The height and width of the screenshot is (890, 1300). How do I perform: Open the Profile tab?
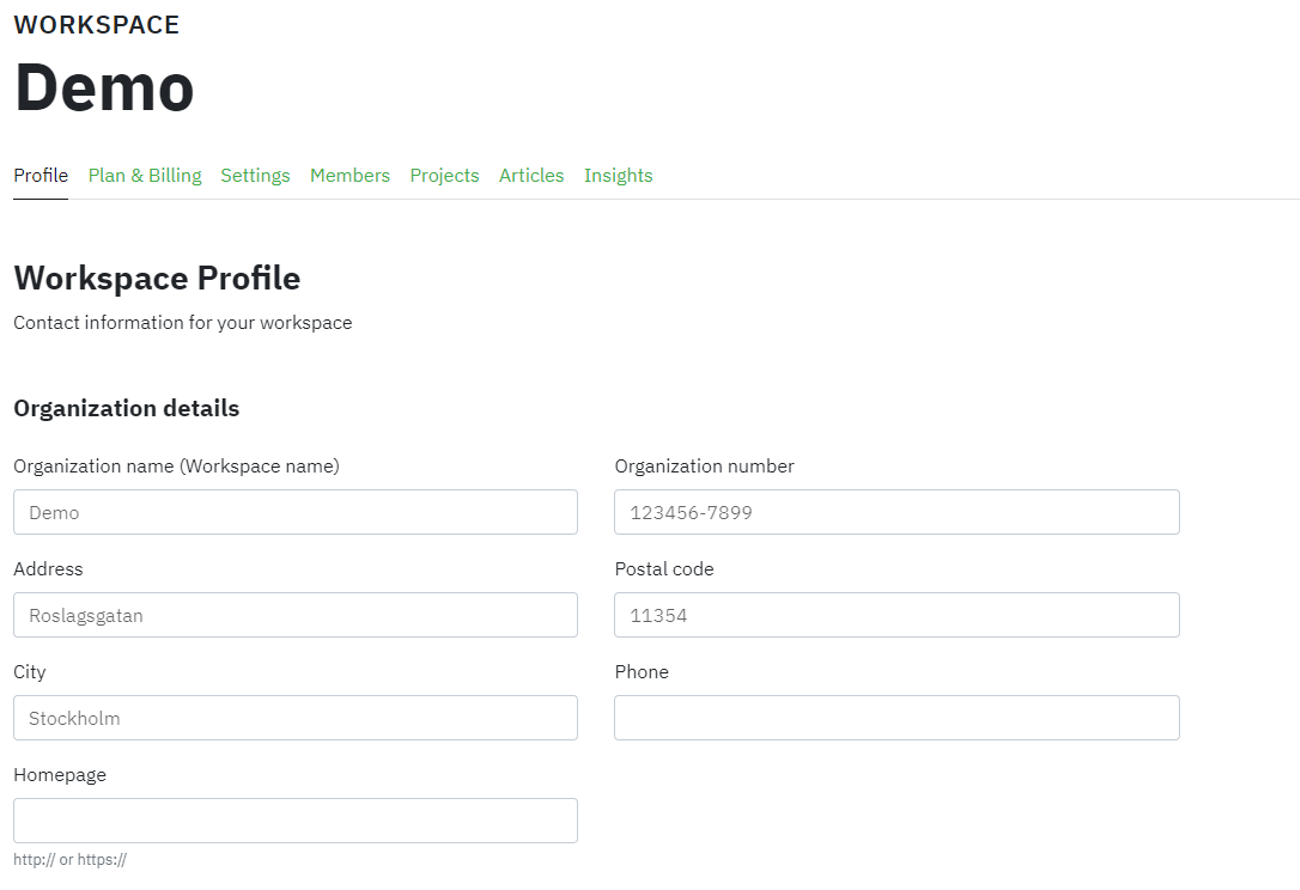41,176
